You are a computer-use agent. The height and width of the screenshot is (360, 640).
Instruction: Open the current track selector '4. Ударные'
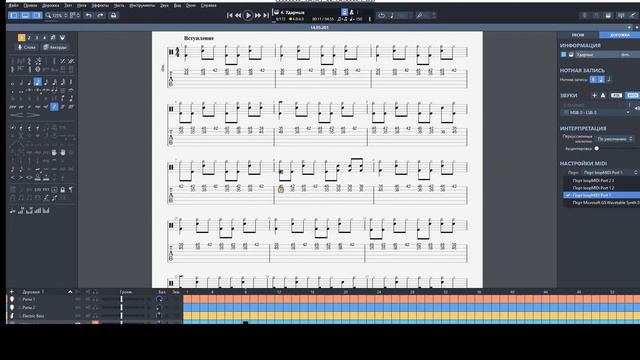(292, 12)
